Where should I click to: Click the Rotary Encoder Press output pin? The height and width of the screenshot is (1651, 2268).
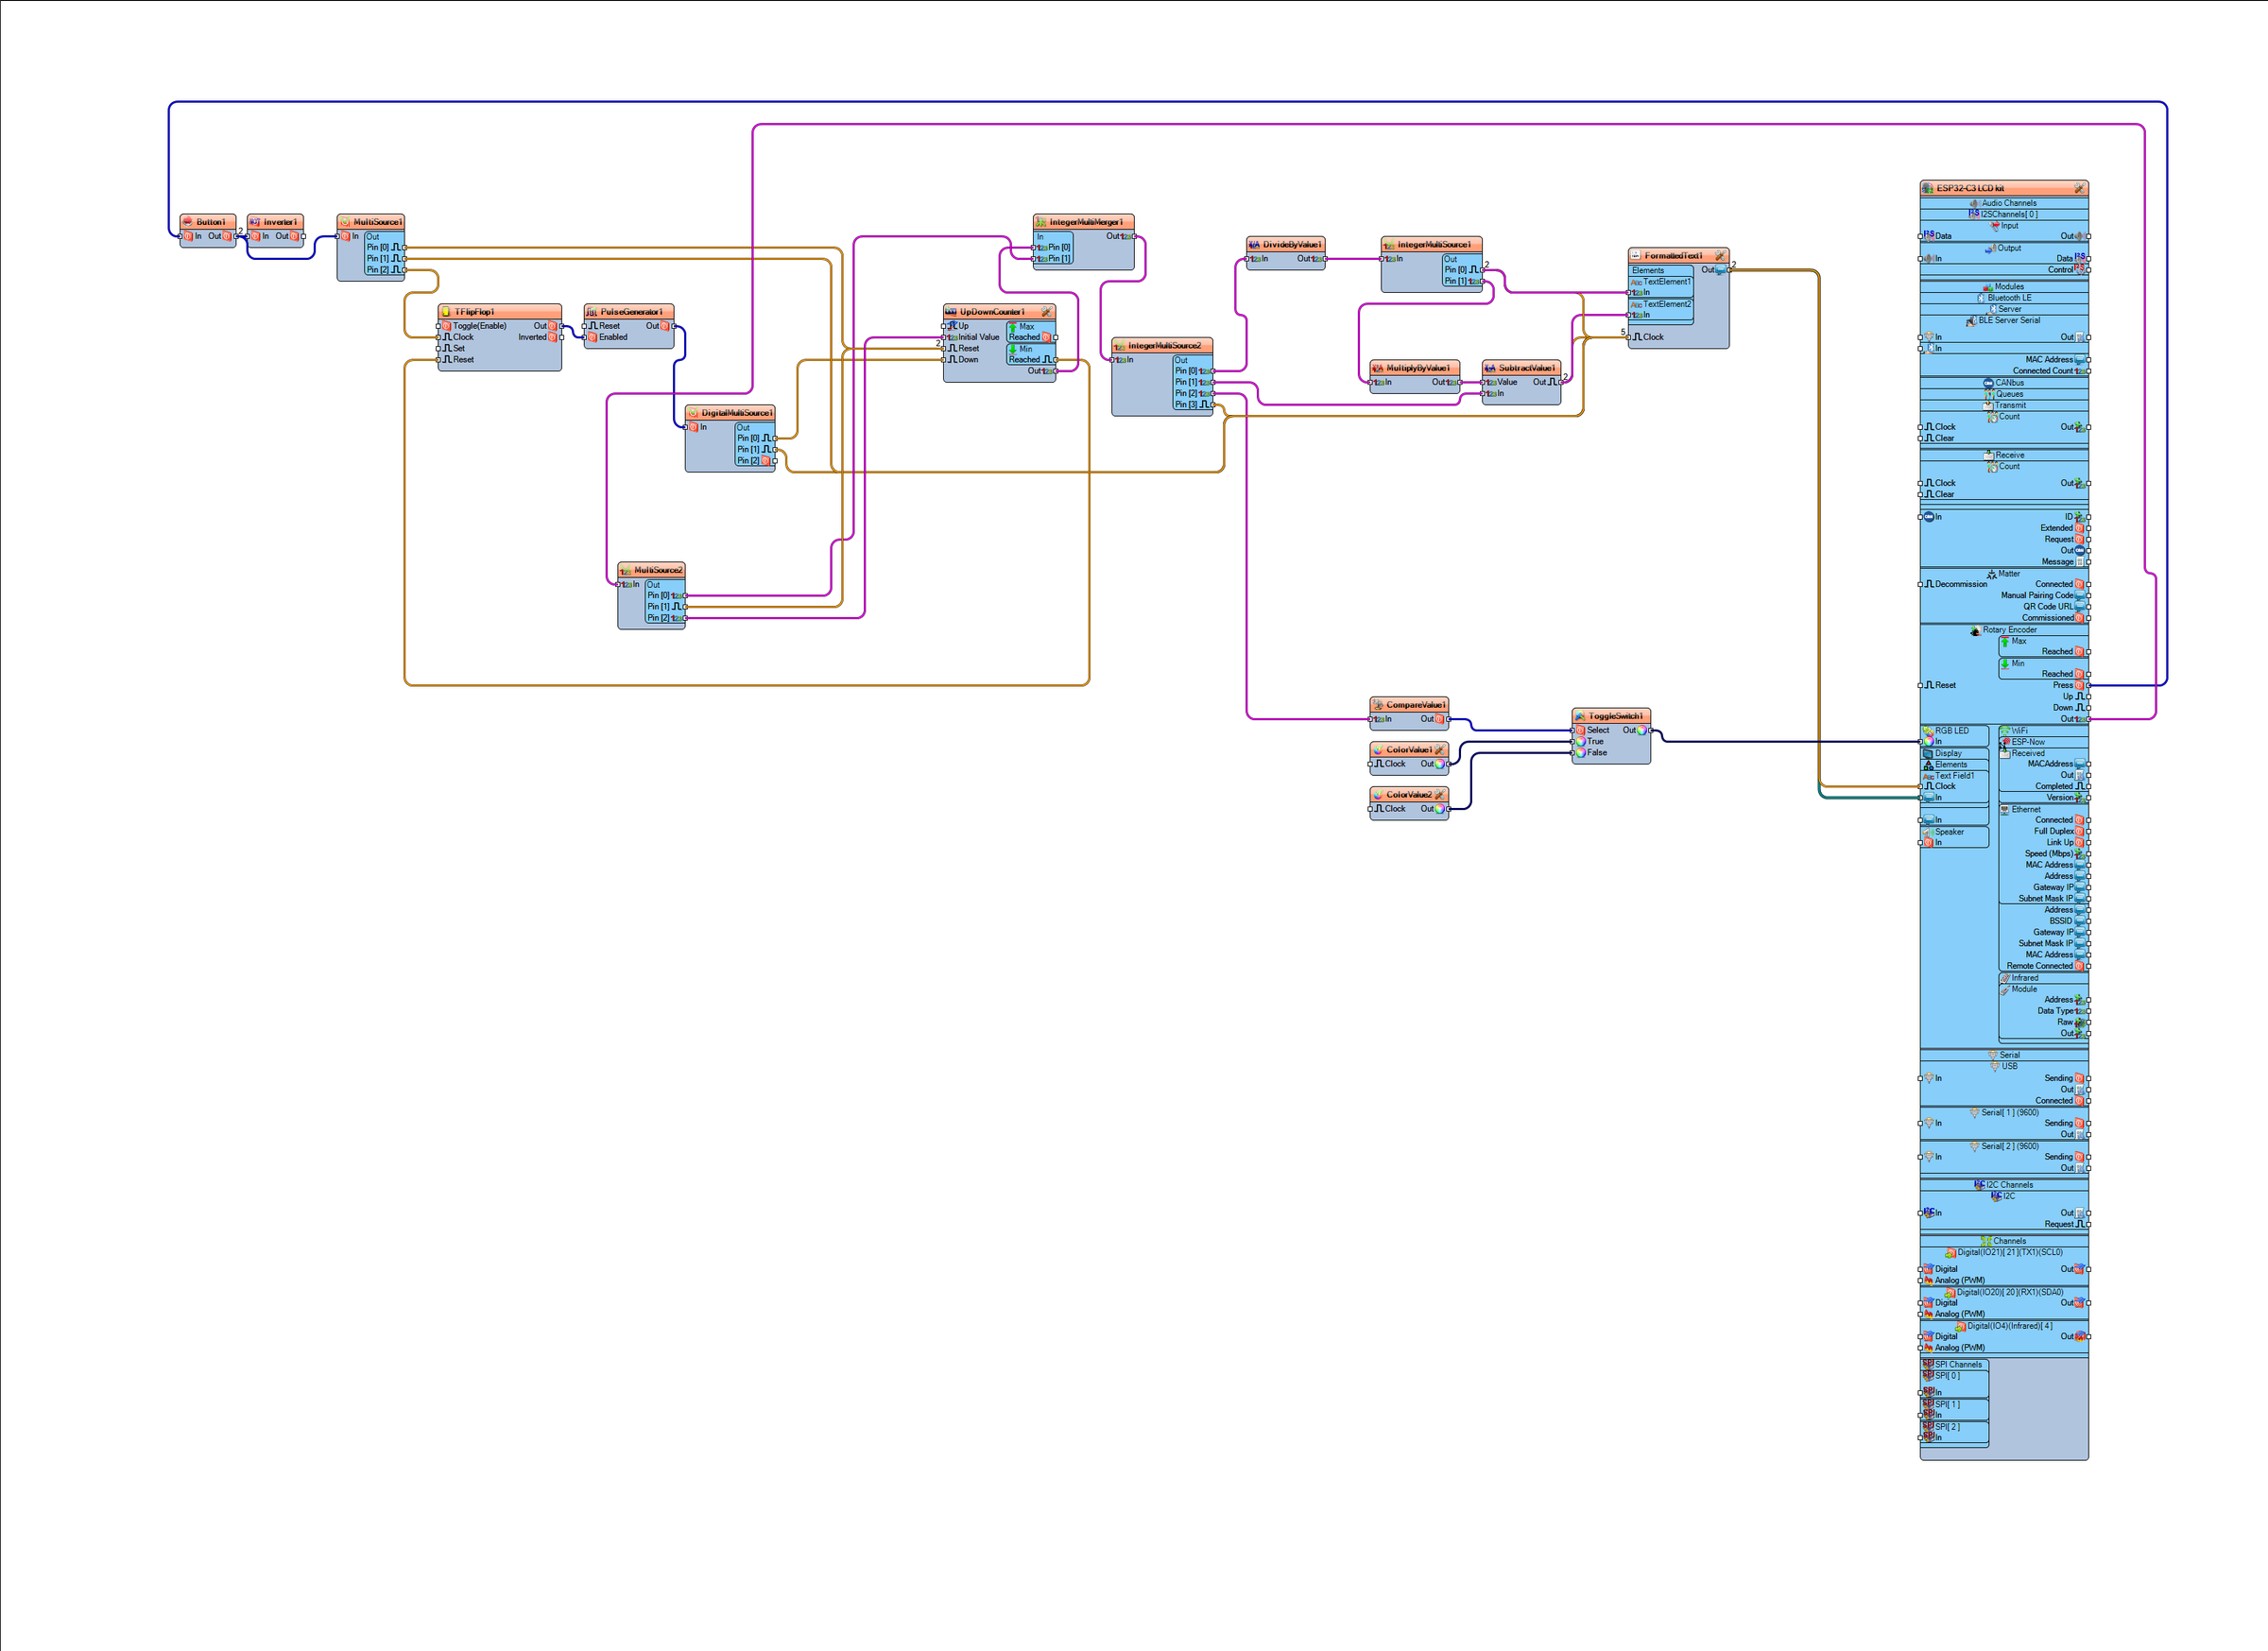pos(2088,686)
